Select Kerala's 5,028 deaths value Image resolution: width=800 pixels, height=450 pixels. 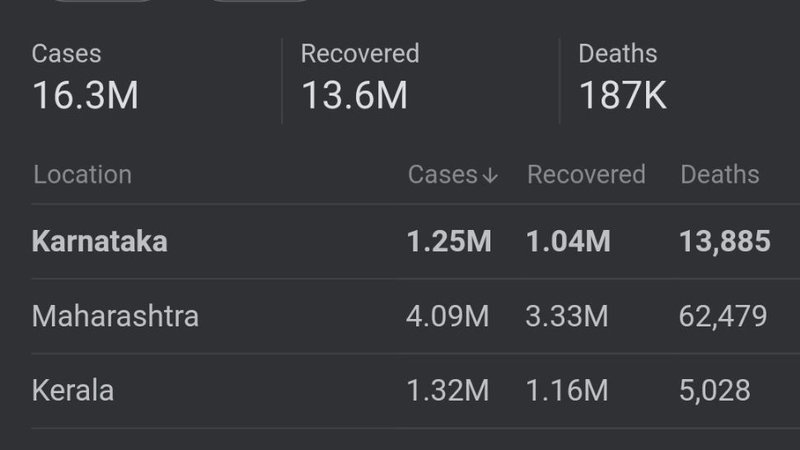coord(714,390)
